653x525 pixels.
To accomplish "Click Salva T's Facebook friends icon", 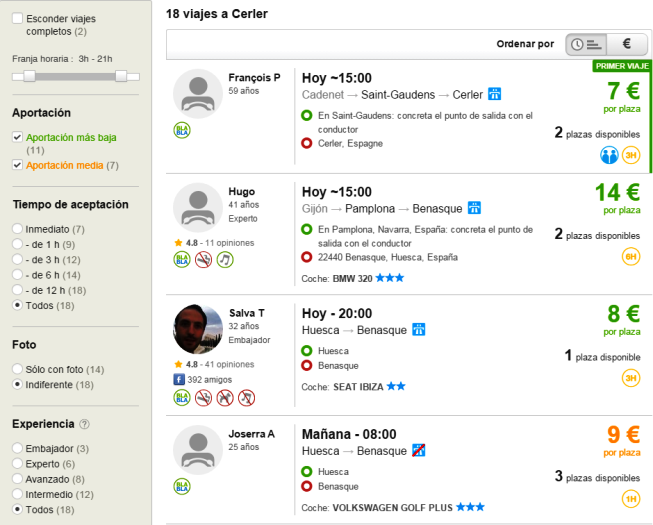I will [x=181, y=380].
